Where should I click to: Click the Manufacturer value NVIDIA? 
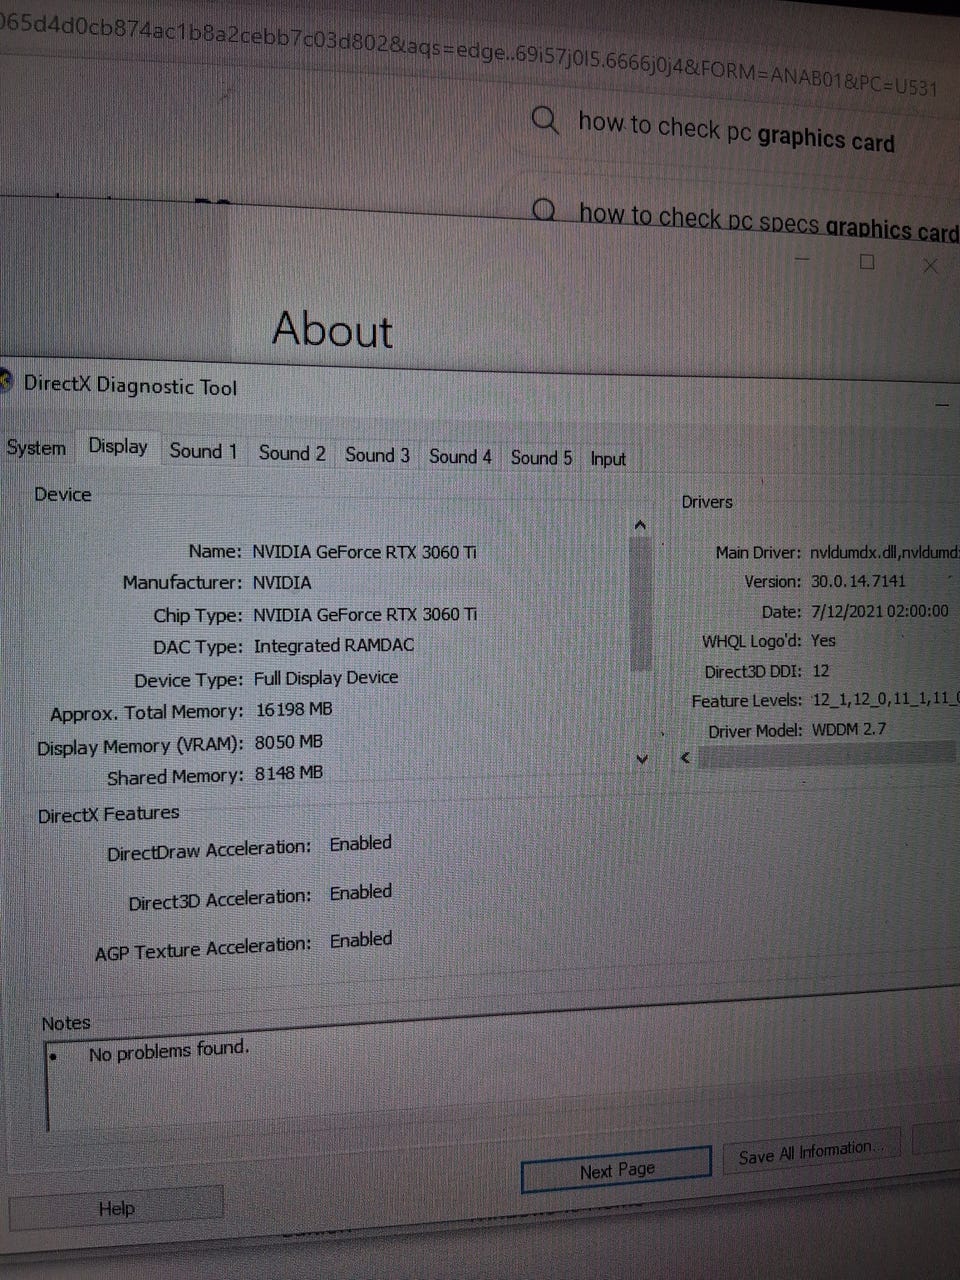coord(282,582)
